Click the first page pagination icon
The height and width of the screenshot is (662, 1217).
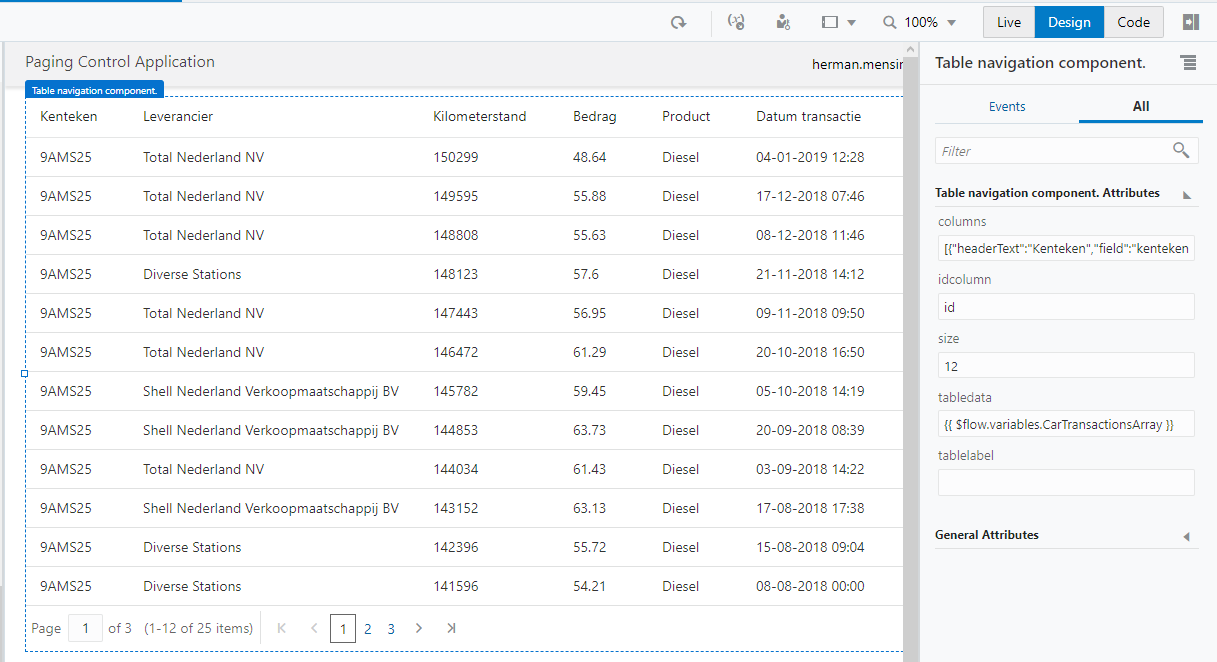point(281,628)
